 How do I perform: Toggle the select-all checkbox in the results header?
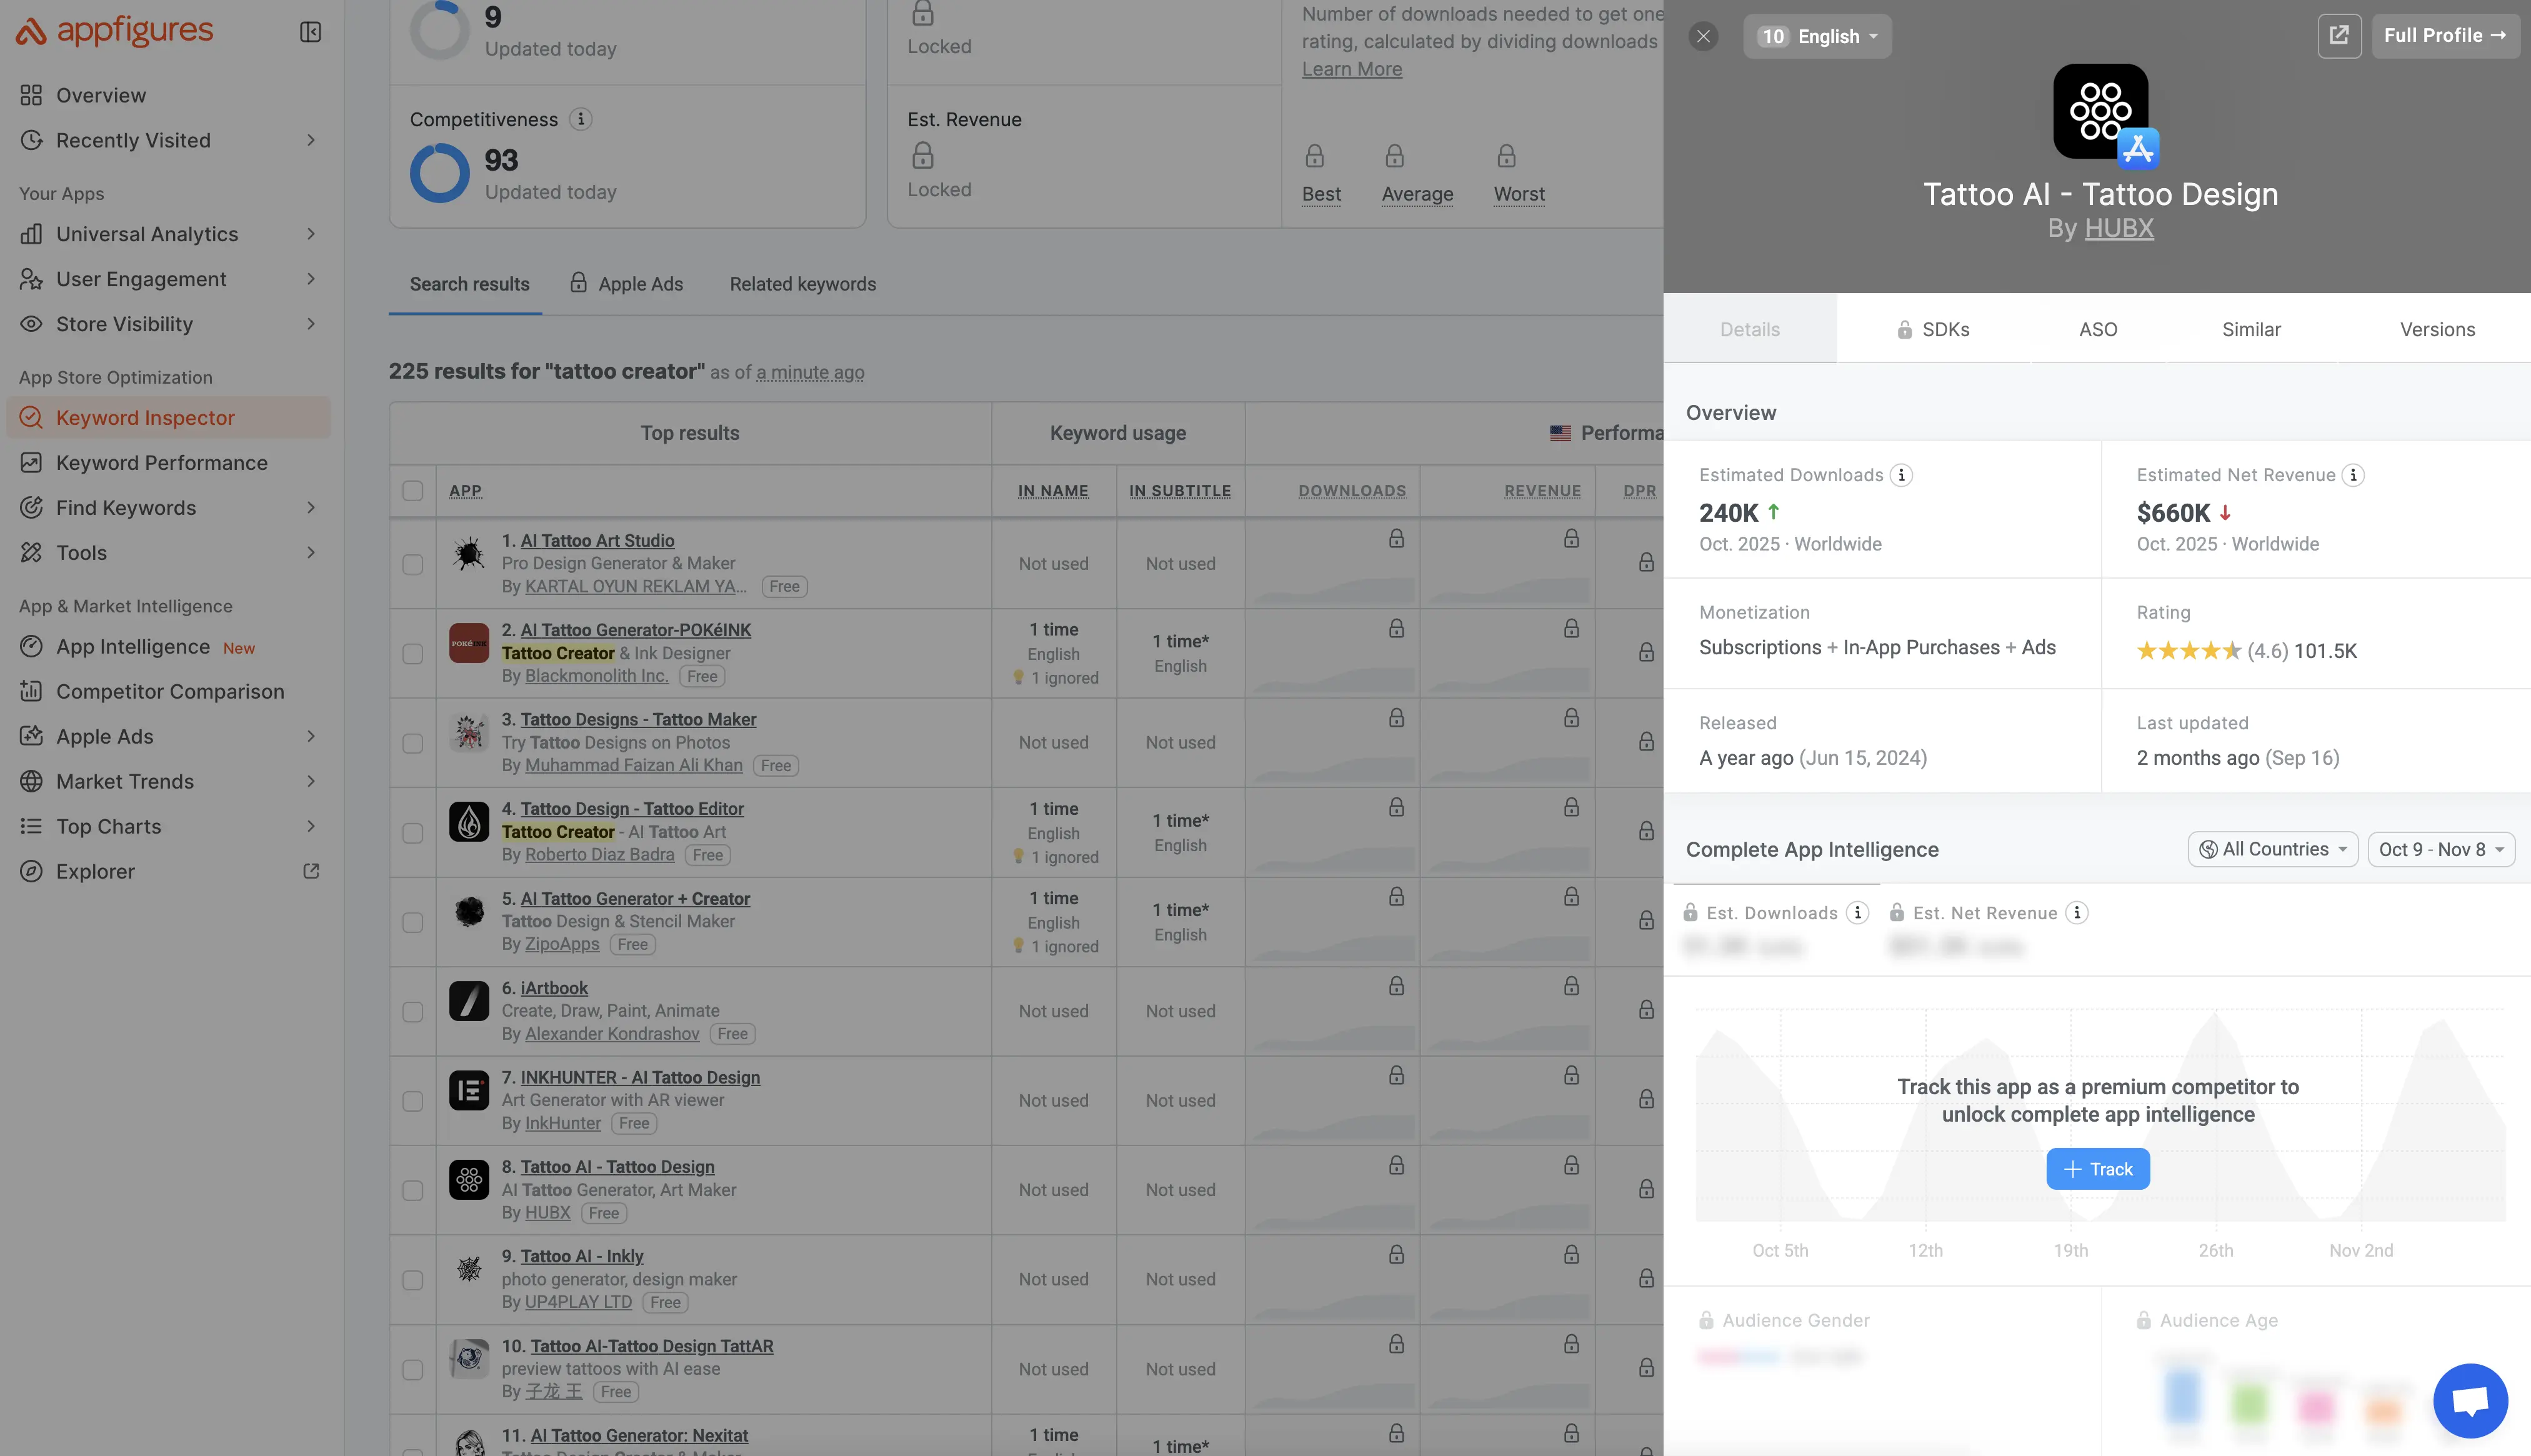click(x=413, y=490)
